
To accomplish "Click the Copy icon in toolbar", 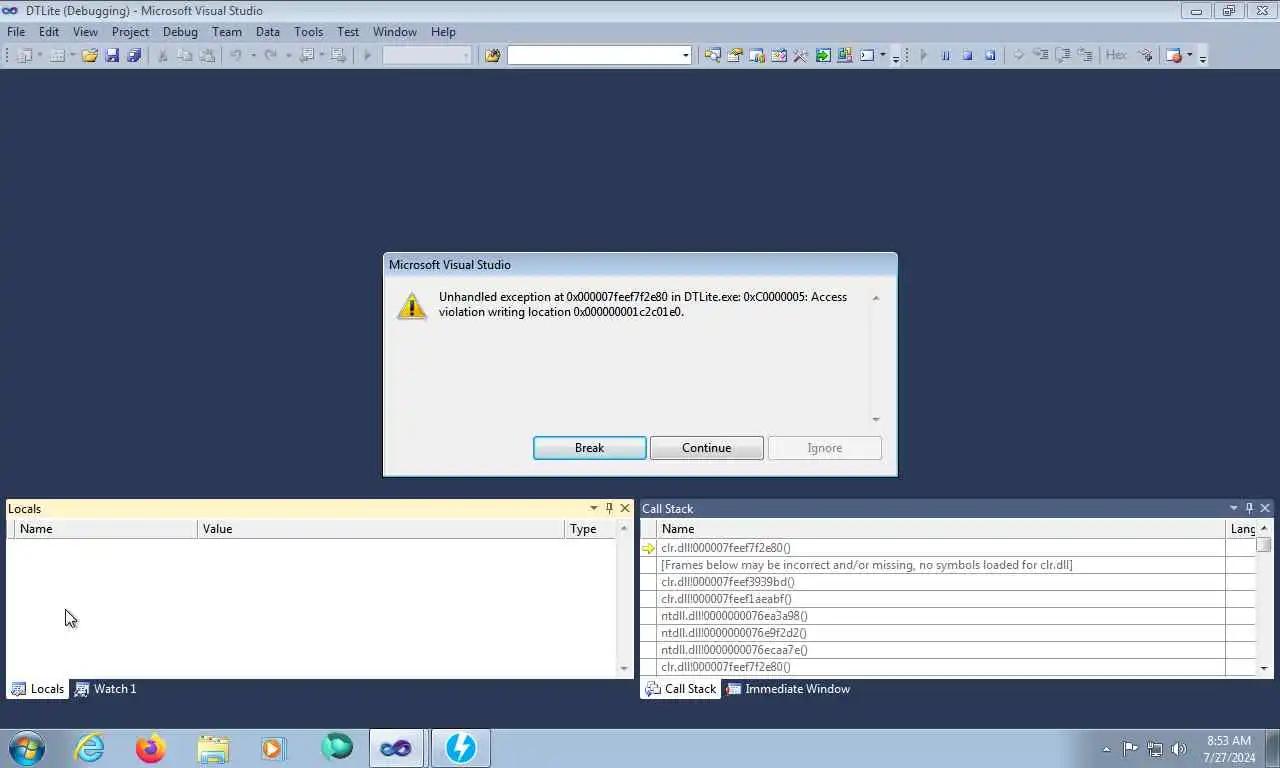I will pyautogui.click(x=185, y=55).
